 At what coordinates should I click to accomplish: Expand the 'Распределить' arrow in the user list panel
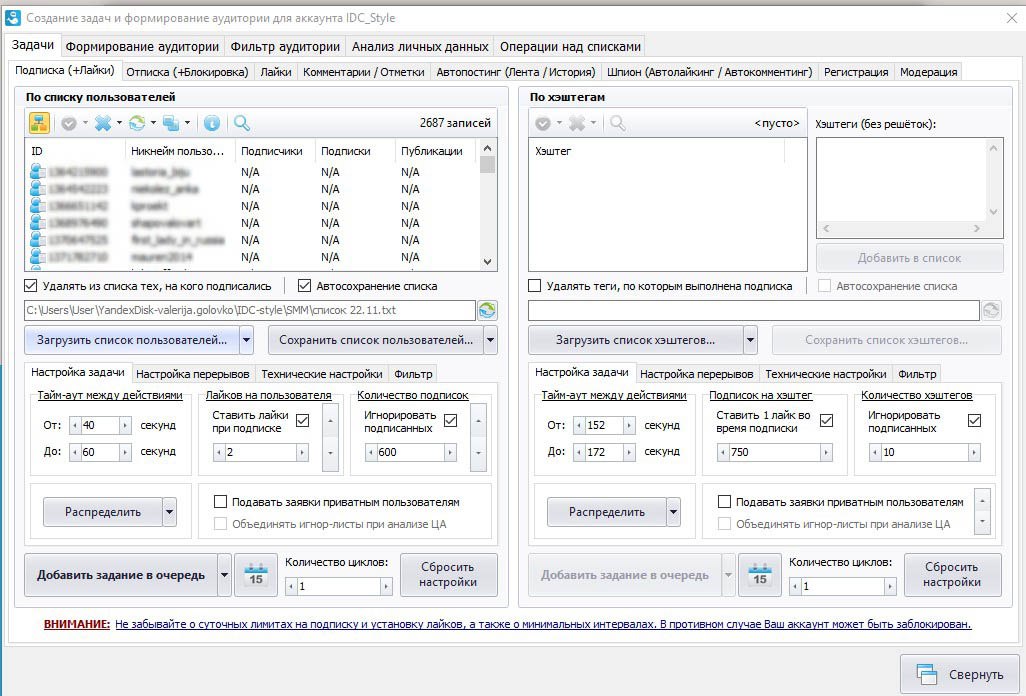[x=169, y=512]
